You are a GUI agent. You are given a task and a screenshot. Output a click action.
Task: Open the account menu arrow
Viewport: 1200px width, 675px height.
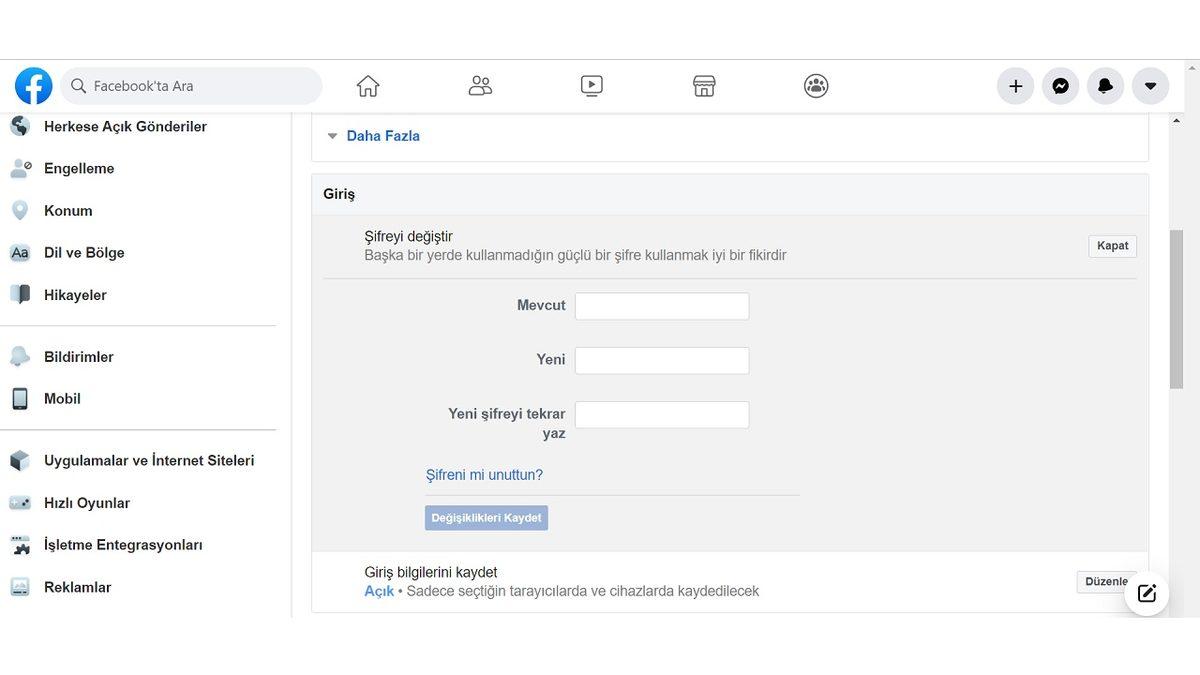[x=1150, y=85]
